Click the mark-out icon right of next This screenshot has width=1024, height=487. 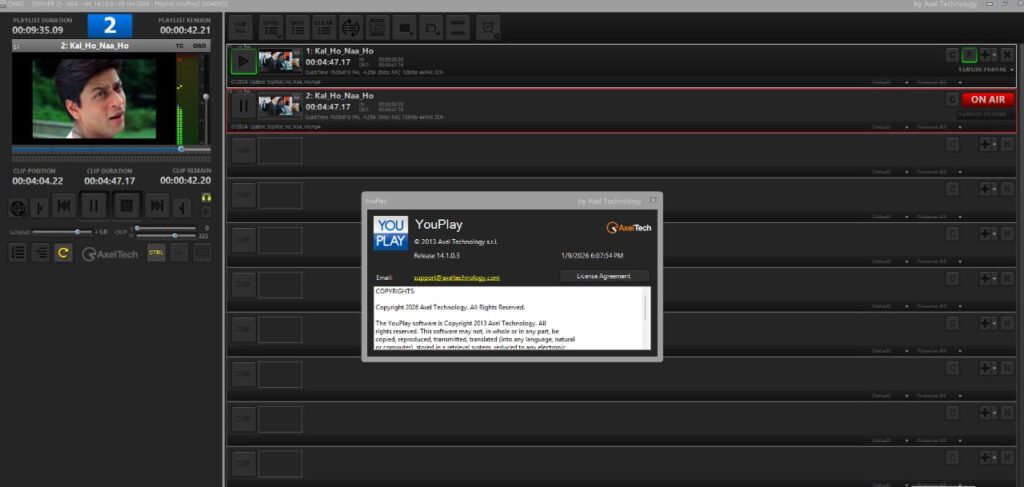click(x=182, y=207)
